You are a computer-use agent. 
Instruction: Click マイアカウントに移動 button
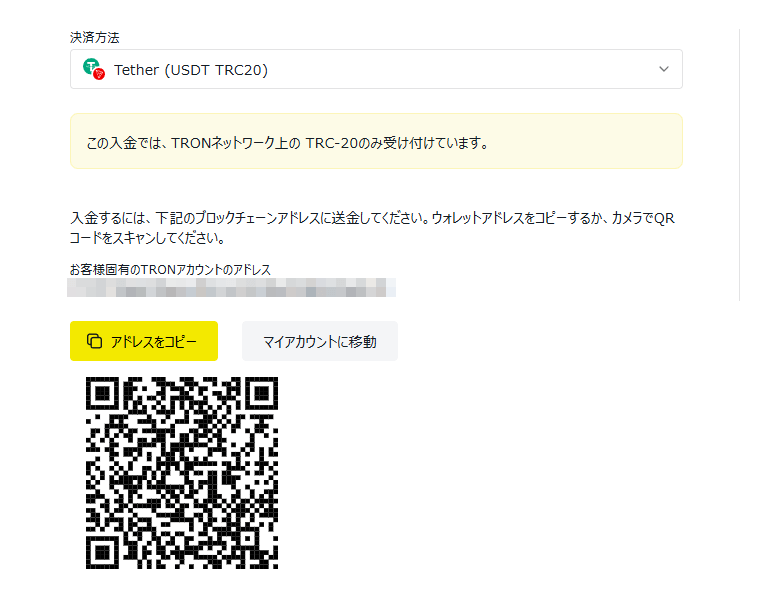coord(320,341)
